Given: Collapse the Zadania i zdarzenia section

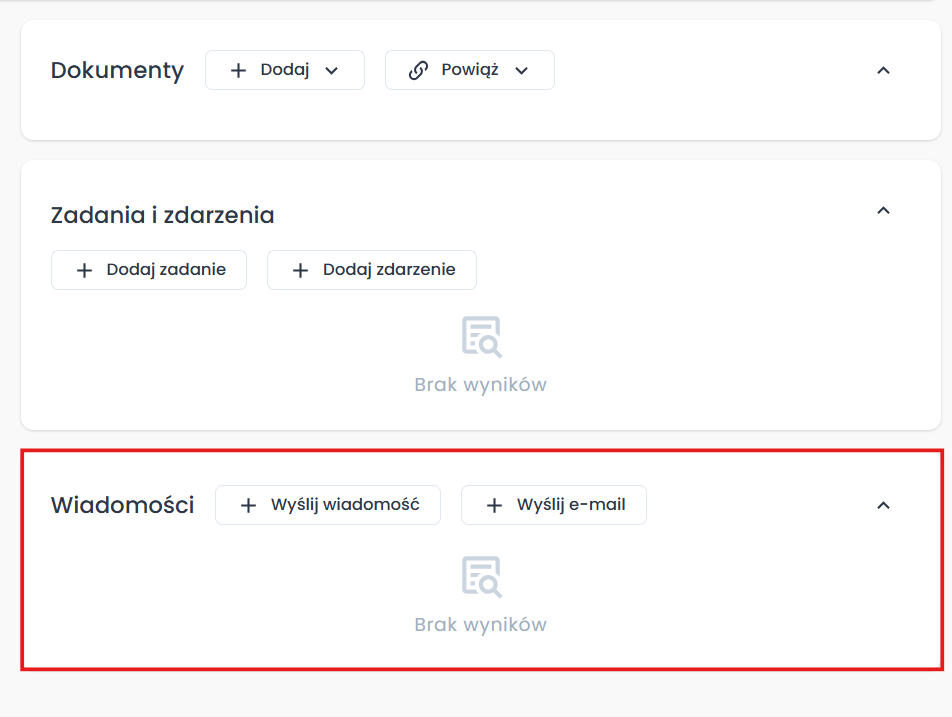Looking at the screenshot, I should [883, 211].
